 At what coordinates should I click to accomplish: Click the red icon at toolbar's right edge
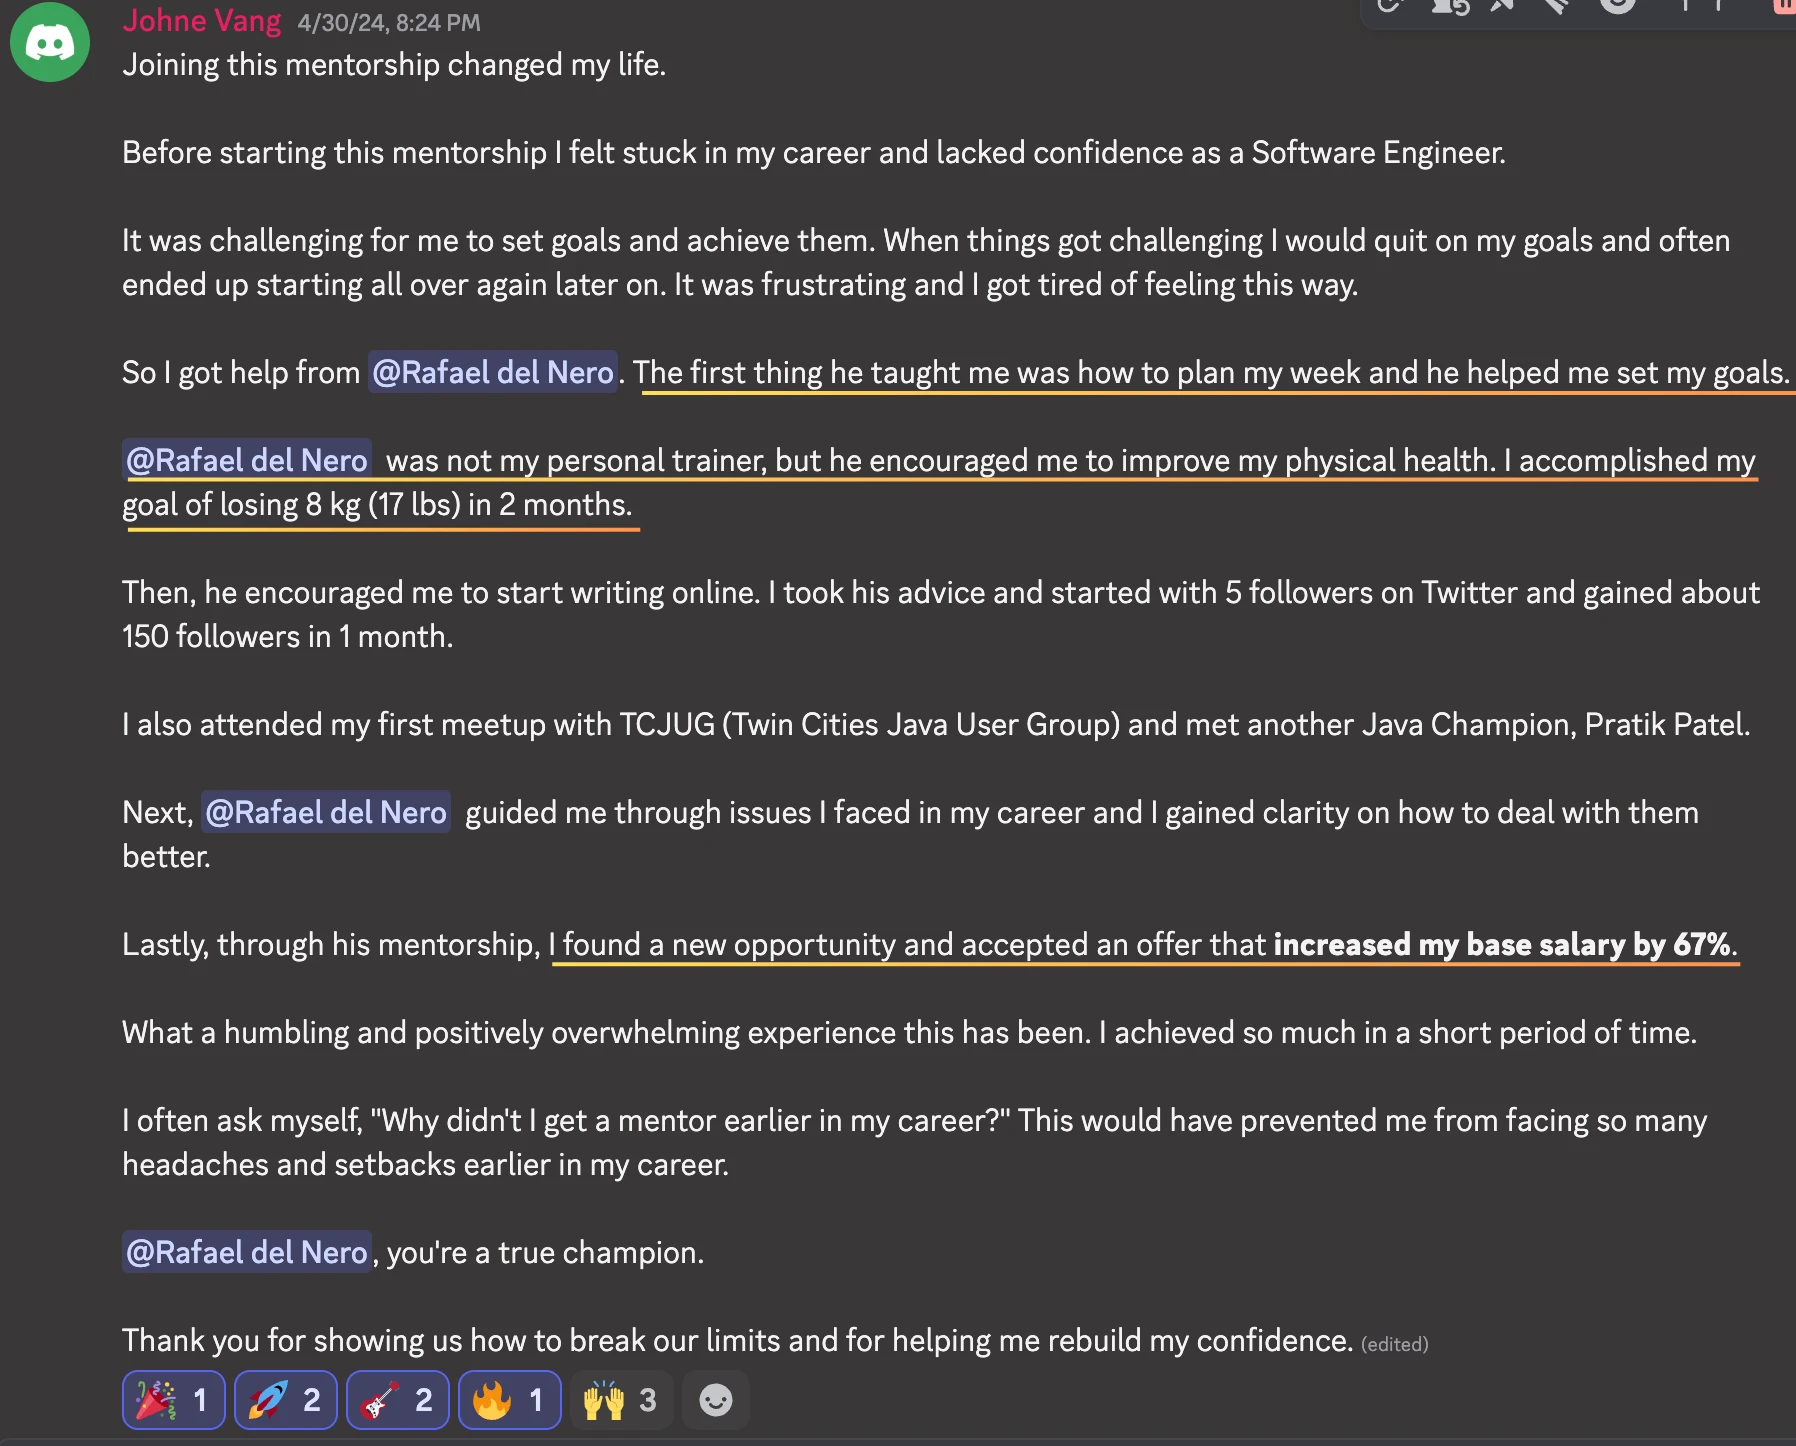pos(1785,5)
